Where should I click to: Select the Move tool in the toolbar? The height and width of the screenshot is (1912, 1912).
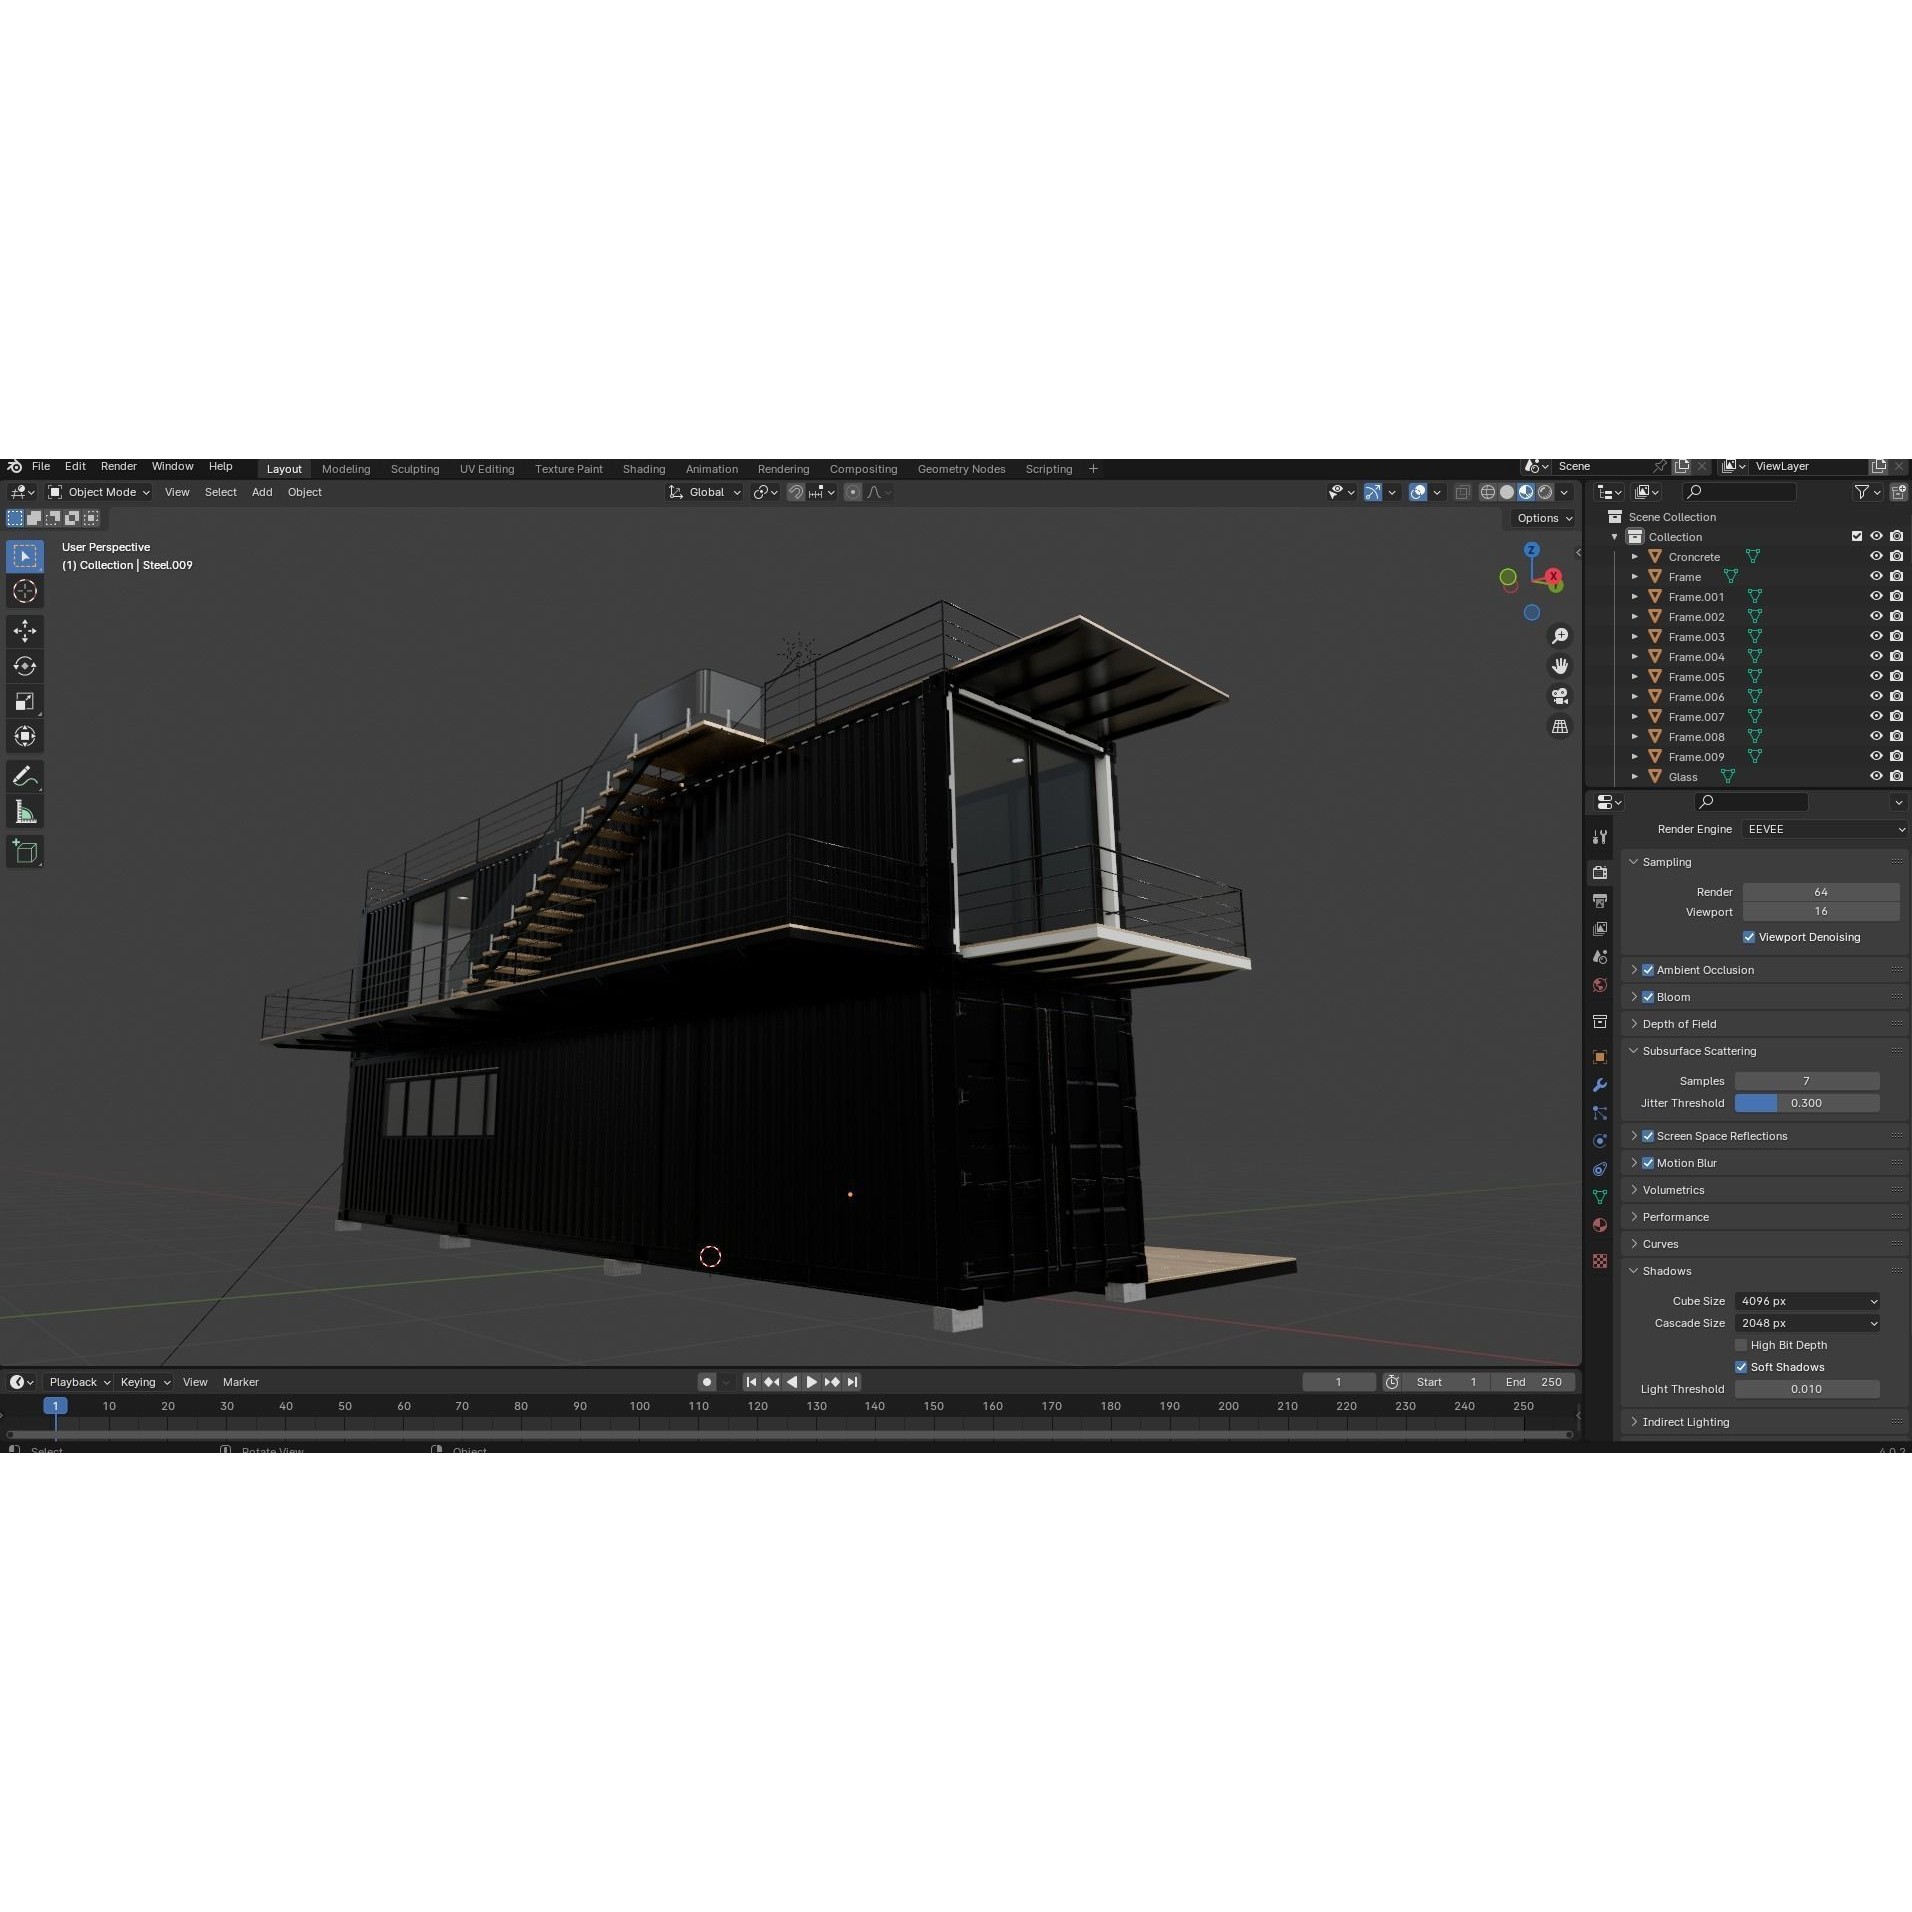(x=25, y=630)
